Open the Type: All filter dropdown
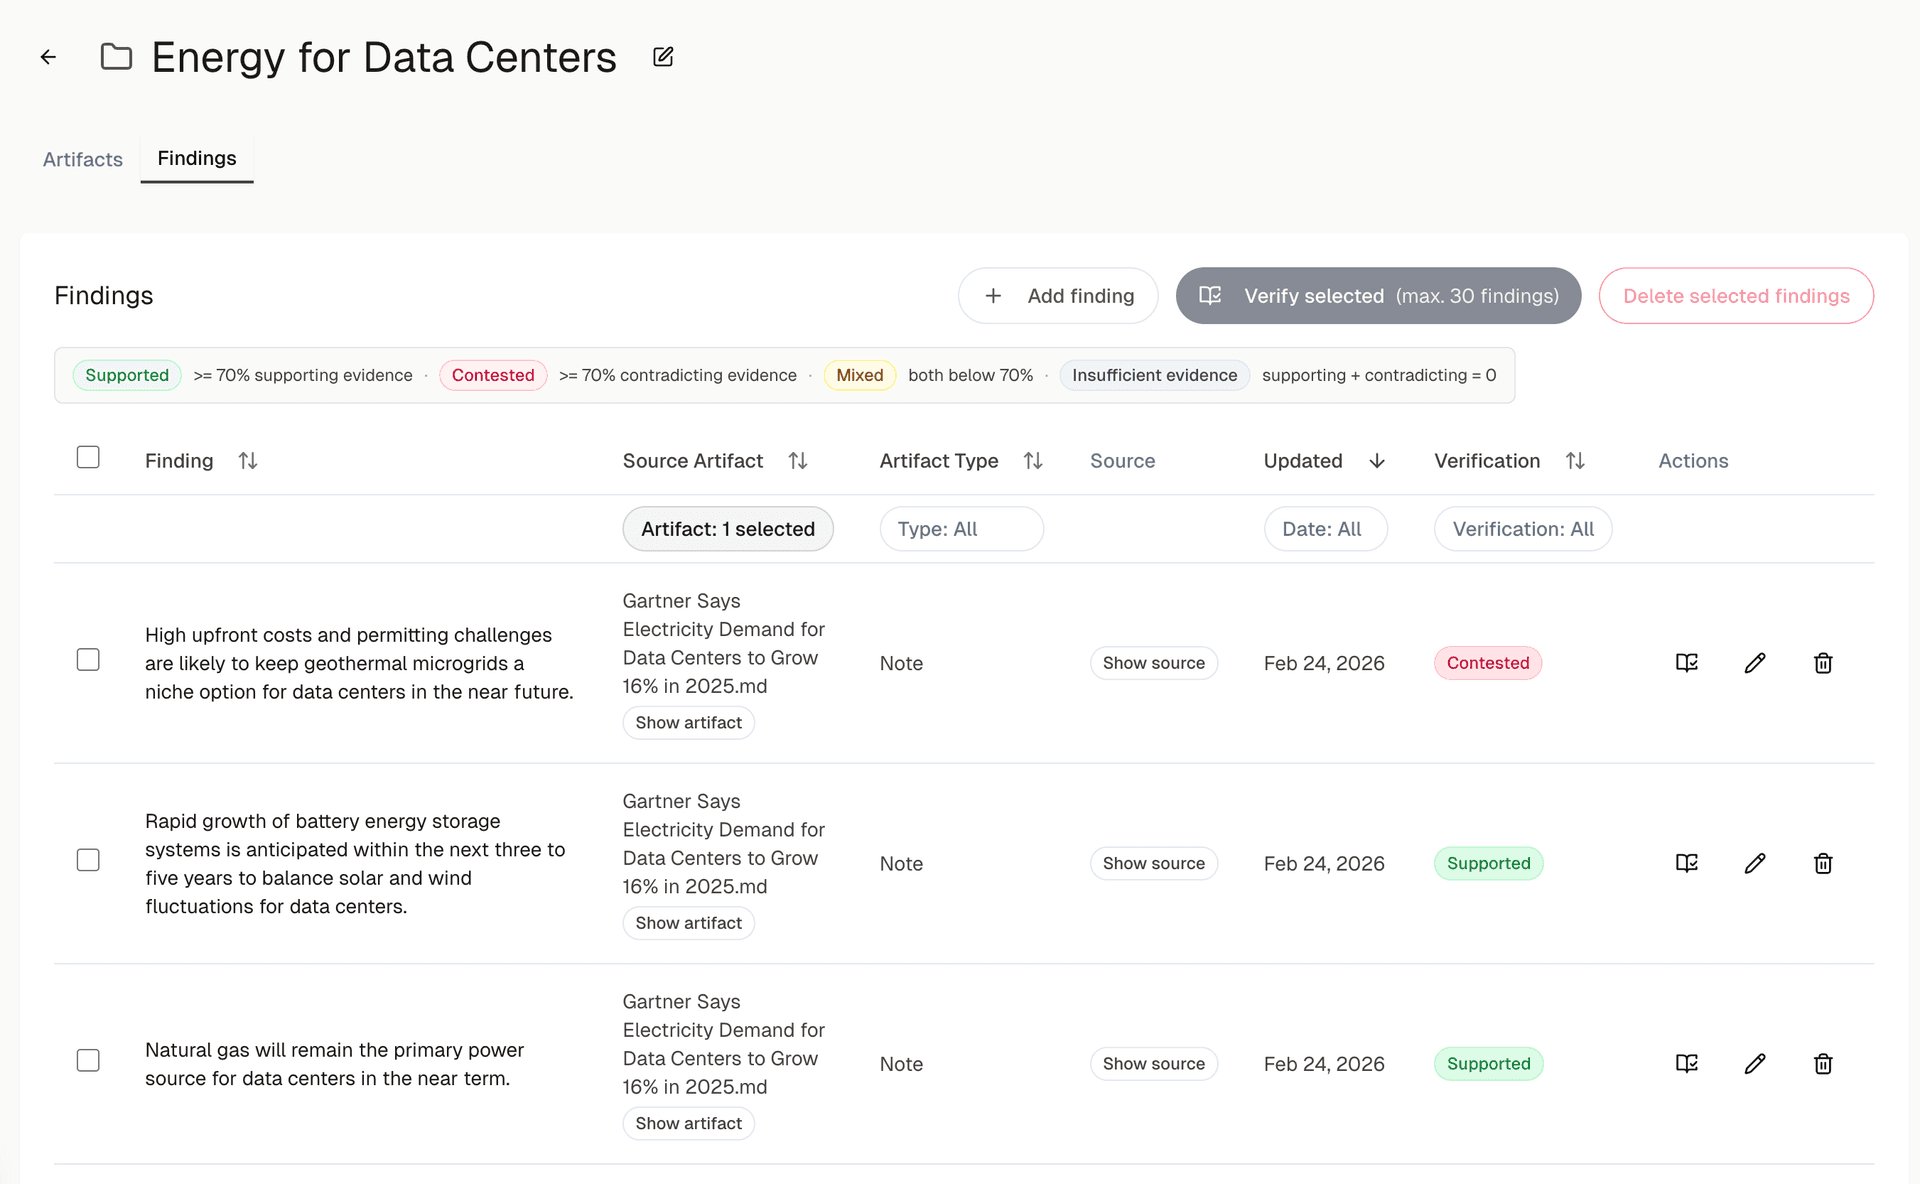Image resolution: width=1920 pixels, height=1184 pixels. pos(961,529)
